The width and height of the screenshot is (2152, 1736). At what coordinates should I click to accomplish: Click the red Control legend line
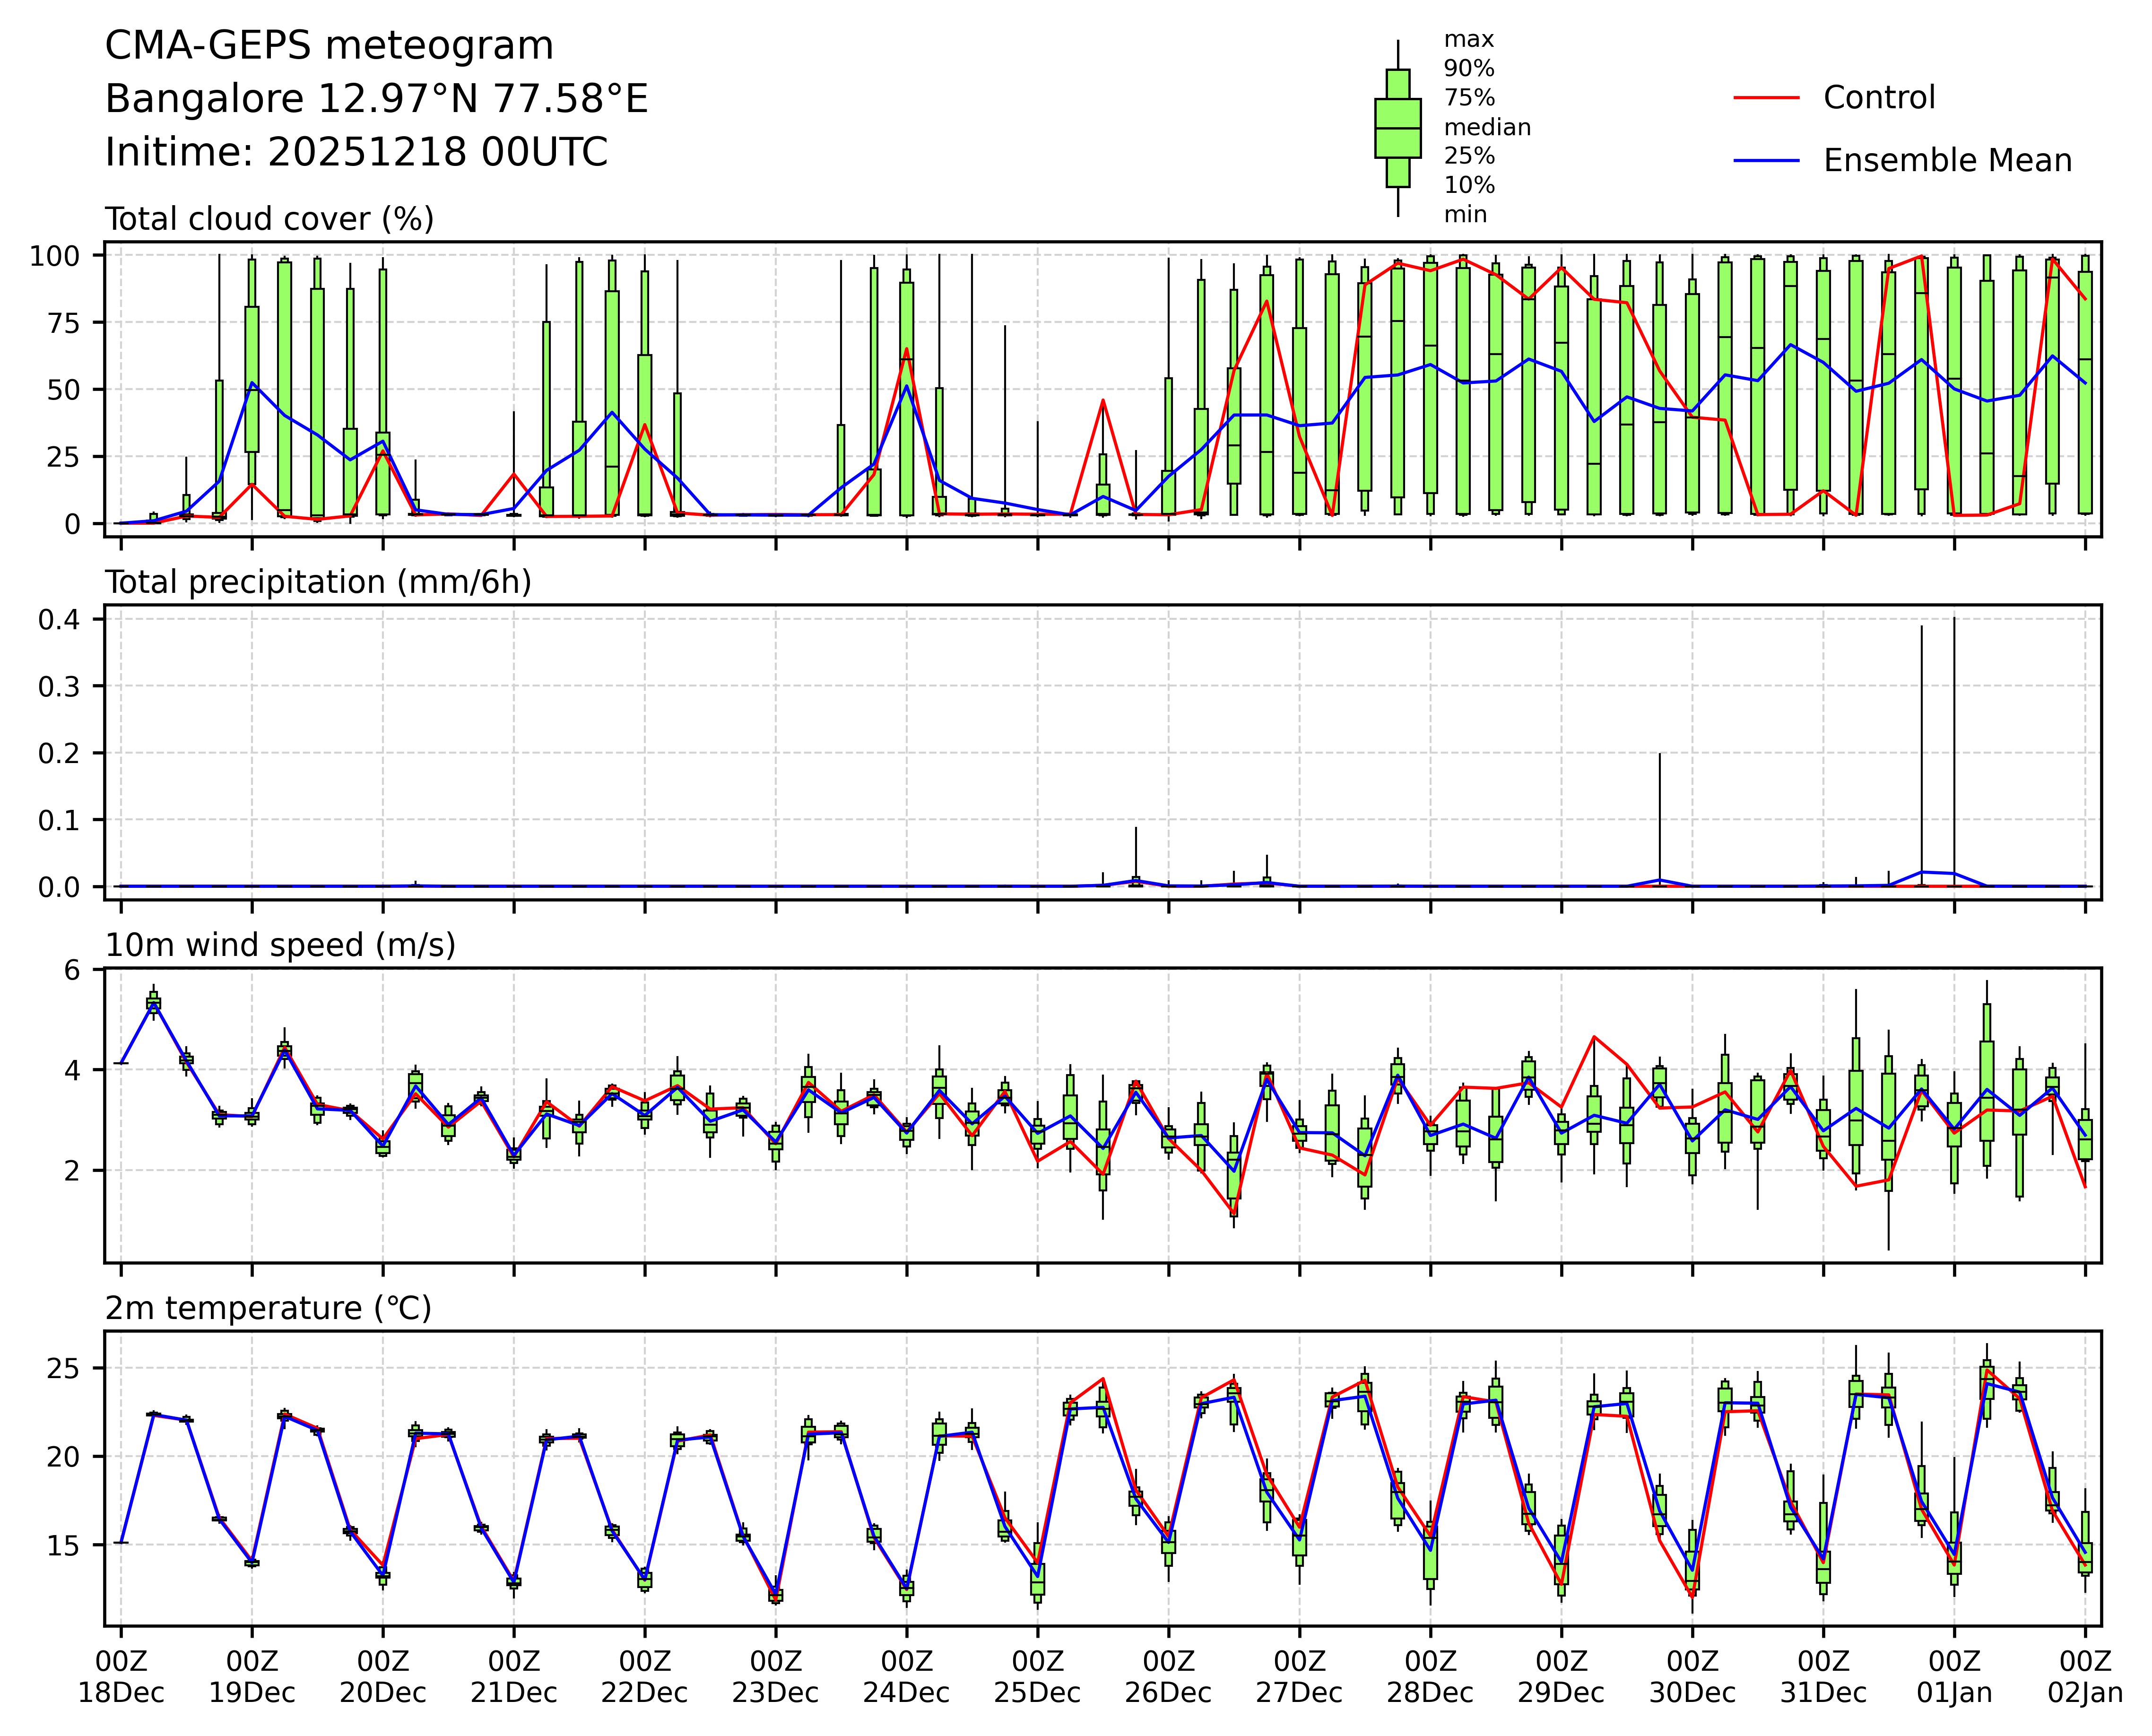point(1766,98)
